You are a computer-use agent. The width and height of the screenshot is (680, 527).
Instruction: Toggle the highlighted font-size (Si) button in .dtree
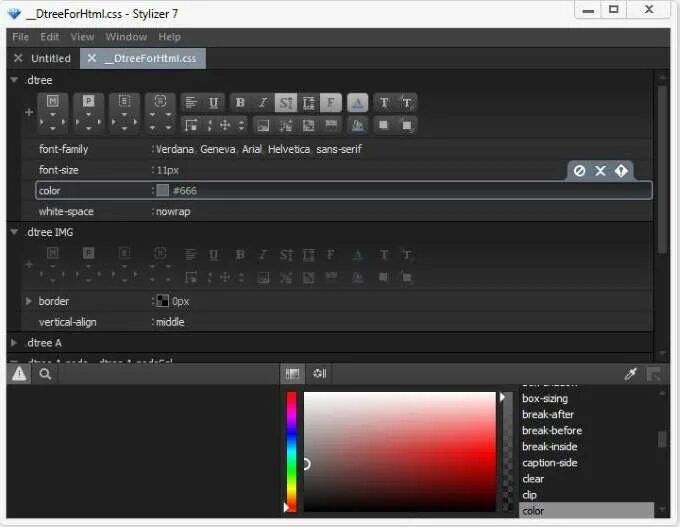(286, 103)
